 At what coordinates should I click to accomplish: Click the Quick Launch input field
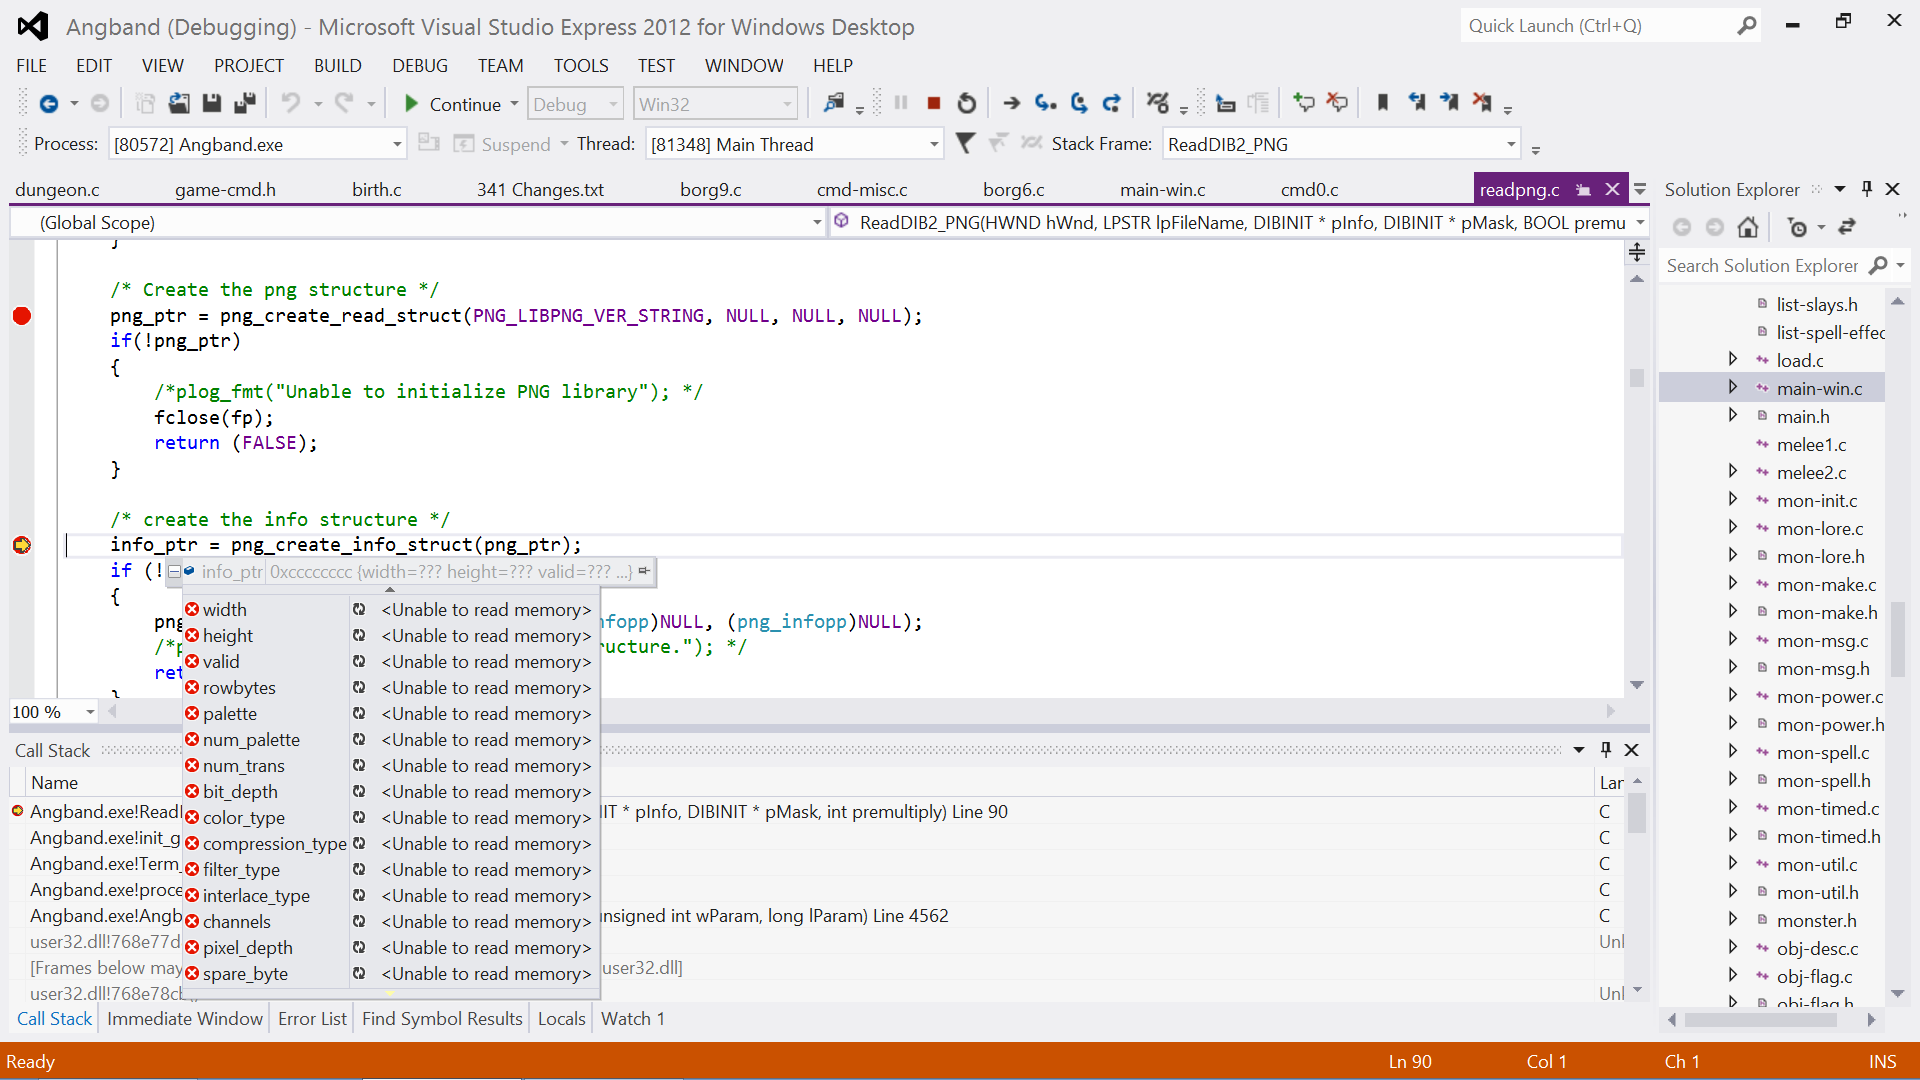tap(1598, 26)
